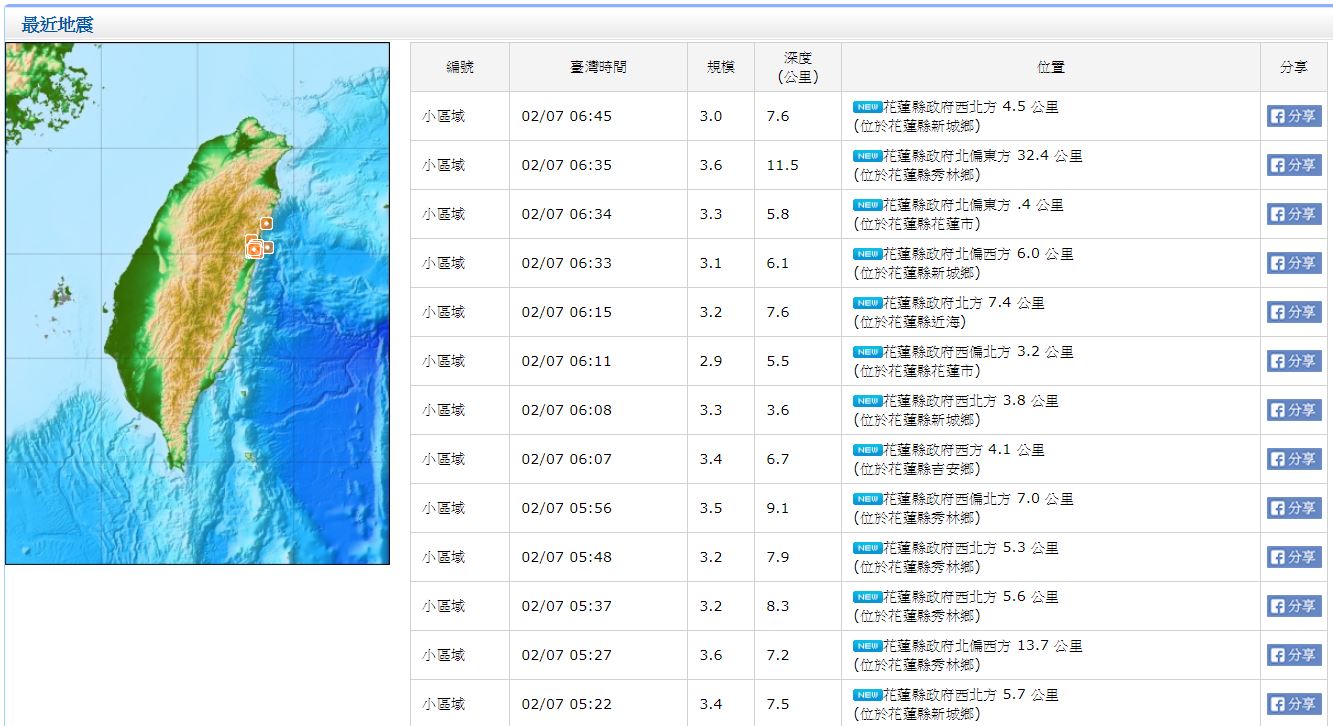Image resolution: width=1333 pixels, height=726 pixels.
Task: Click the 最近地震 section title
Action: [57, 25]
